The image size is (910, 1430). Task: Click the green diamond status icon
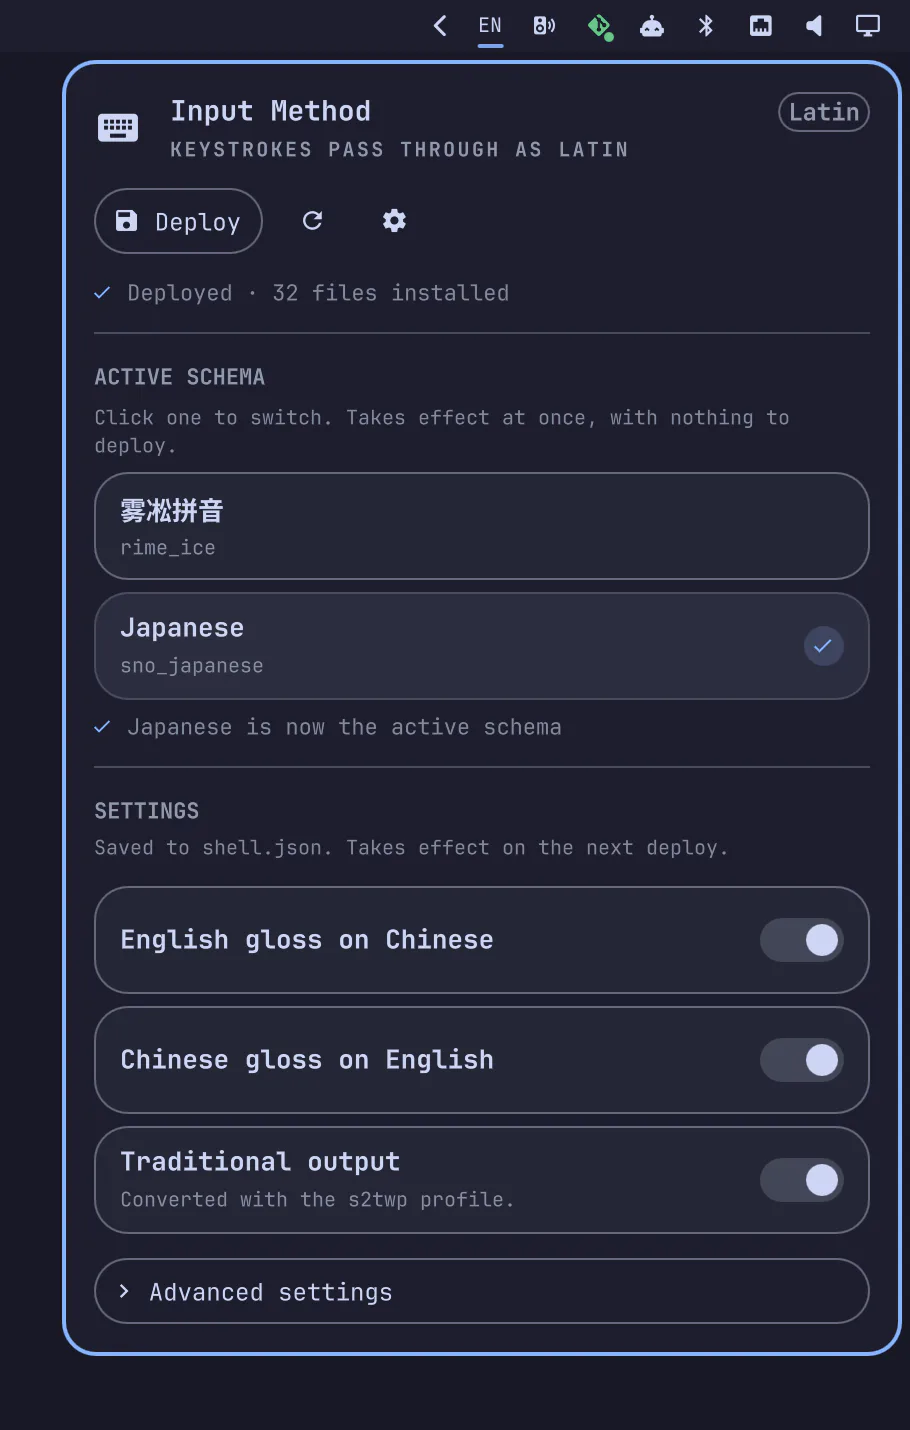[x=599, y=26]
